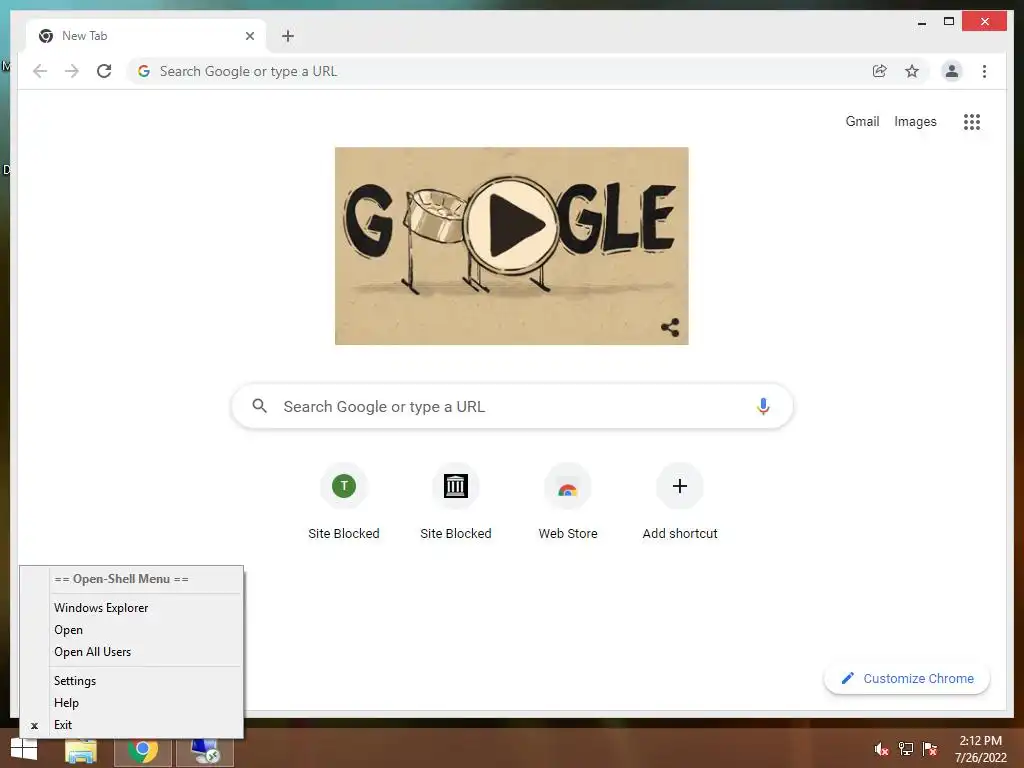1024x768 pixels.
Task: Open the Chrome profile avatar
Action: [x=952, y=71]
